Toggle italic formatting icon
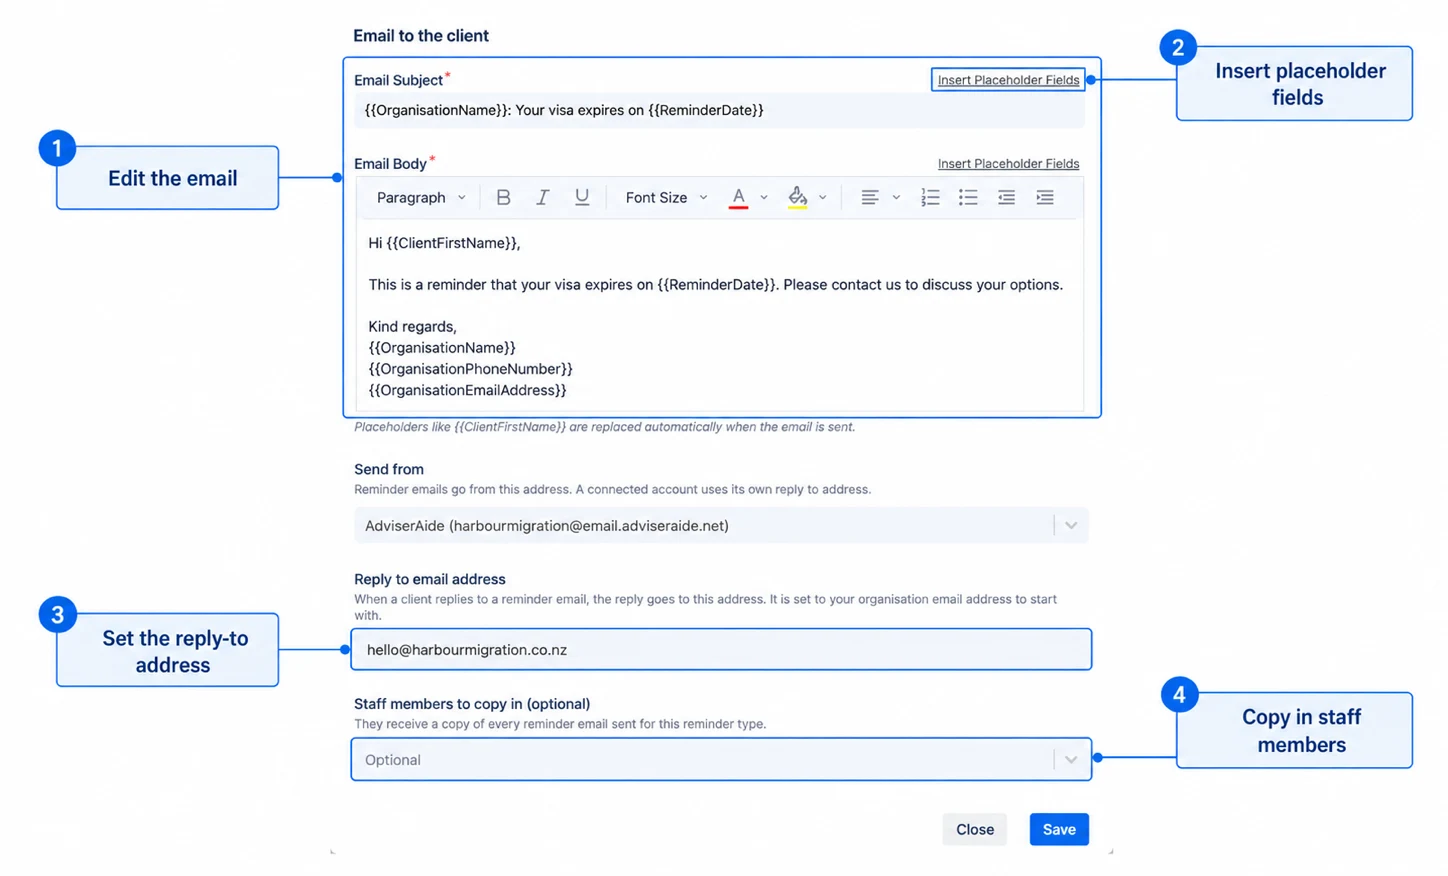This screenshot has width=1448, height=876. 542,198
